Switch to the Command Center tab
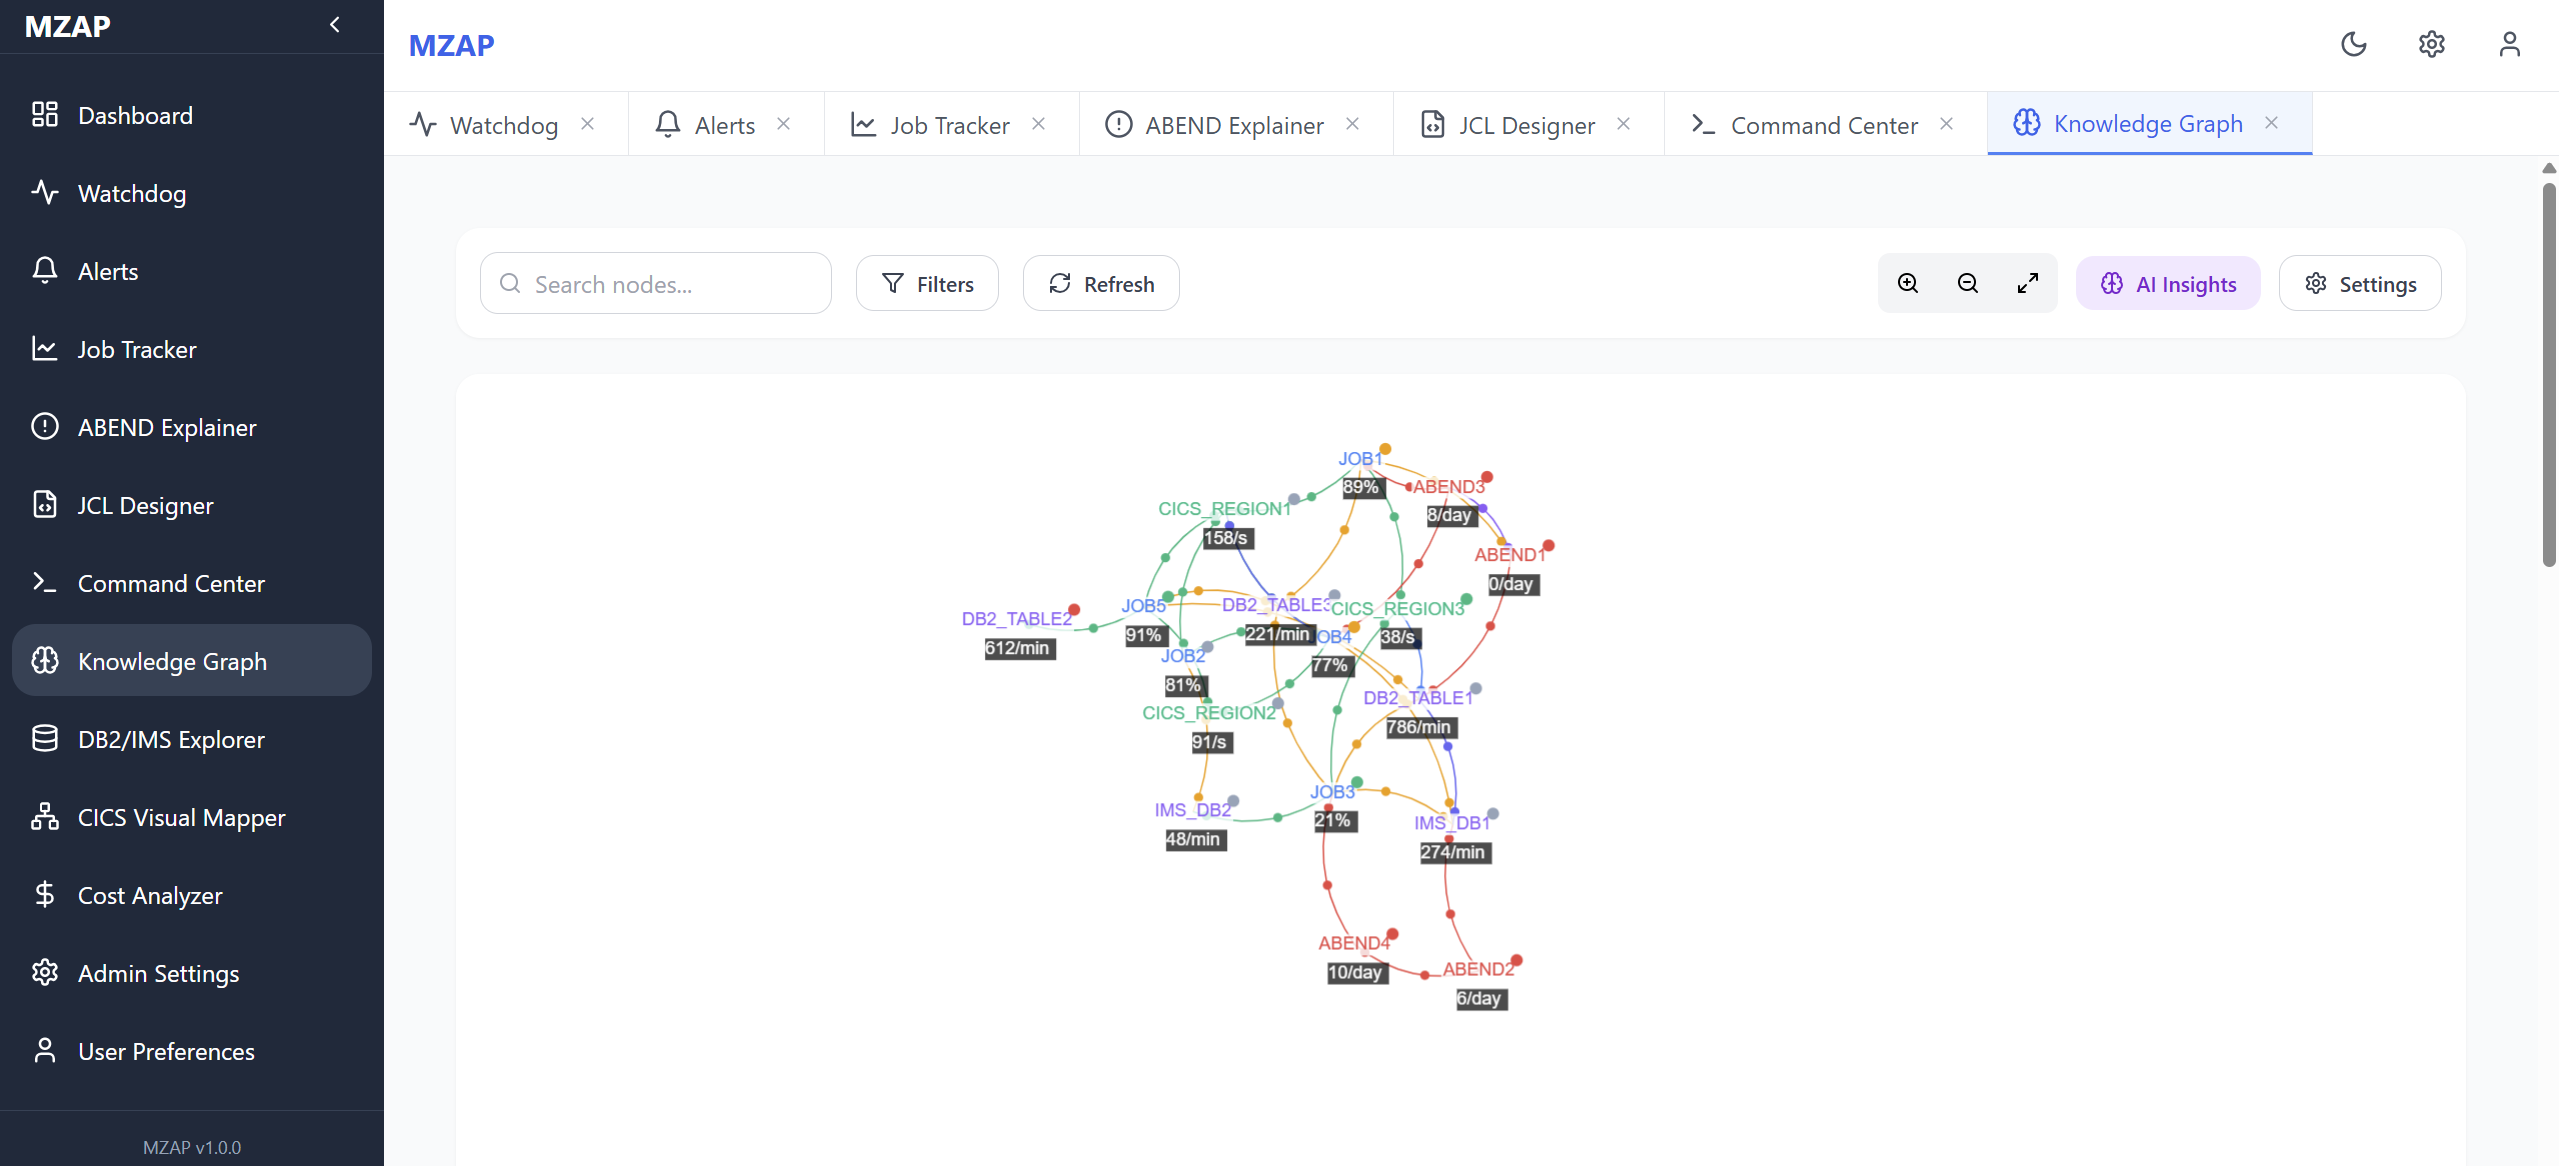The image size is (2559, 1166). click(1823, 125)
